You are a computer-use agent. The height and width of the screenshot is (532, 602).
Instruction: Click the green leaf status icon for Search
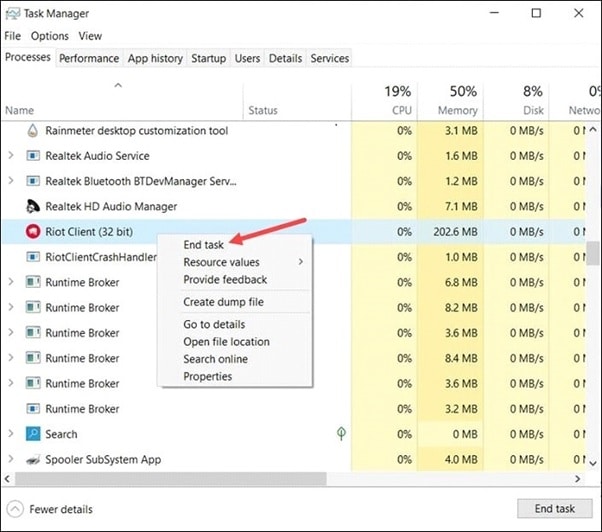(341, 434)
